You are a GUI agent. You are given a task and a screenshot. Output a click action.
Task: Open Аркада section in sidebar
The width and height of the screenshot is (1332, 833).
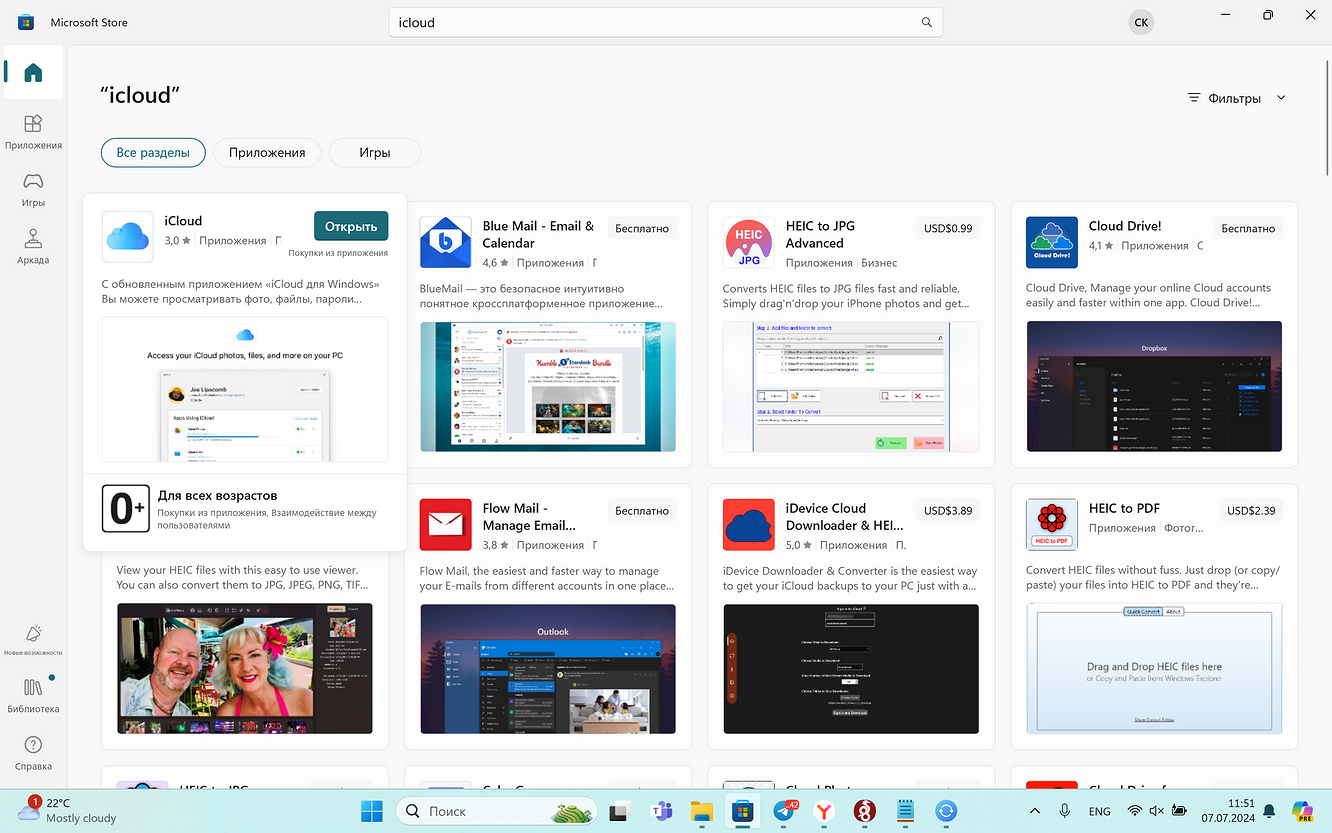[x=33, y=246]
